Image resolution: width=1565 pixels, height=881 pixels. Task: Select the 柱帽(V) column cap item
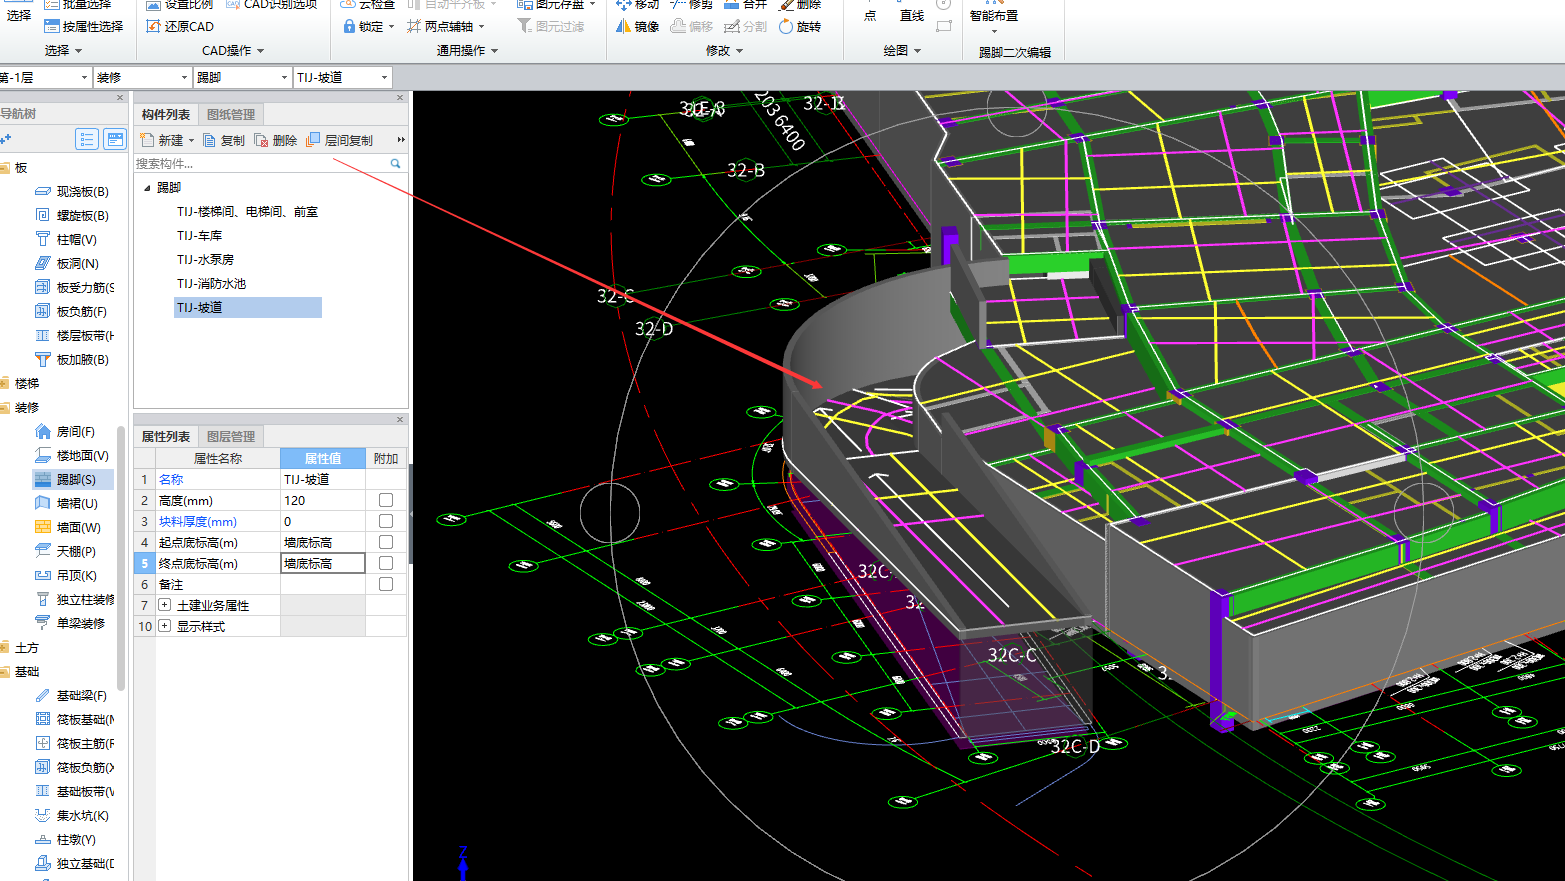(66, 239)
